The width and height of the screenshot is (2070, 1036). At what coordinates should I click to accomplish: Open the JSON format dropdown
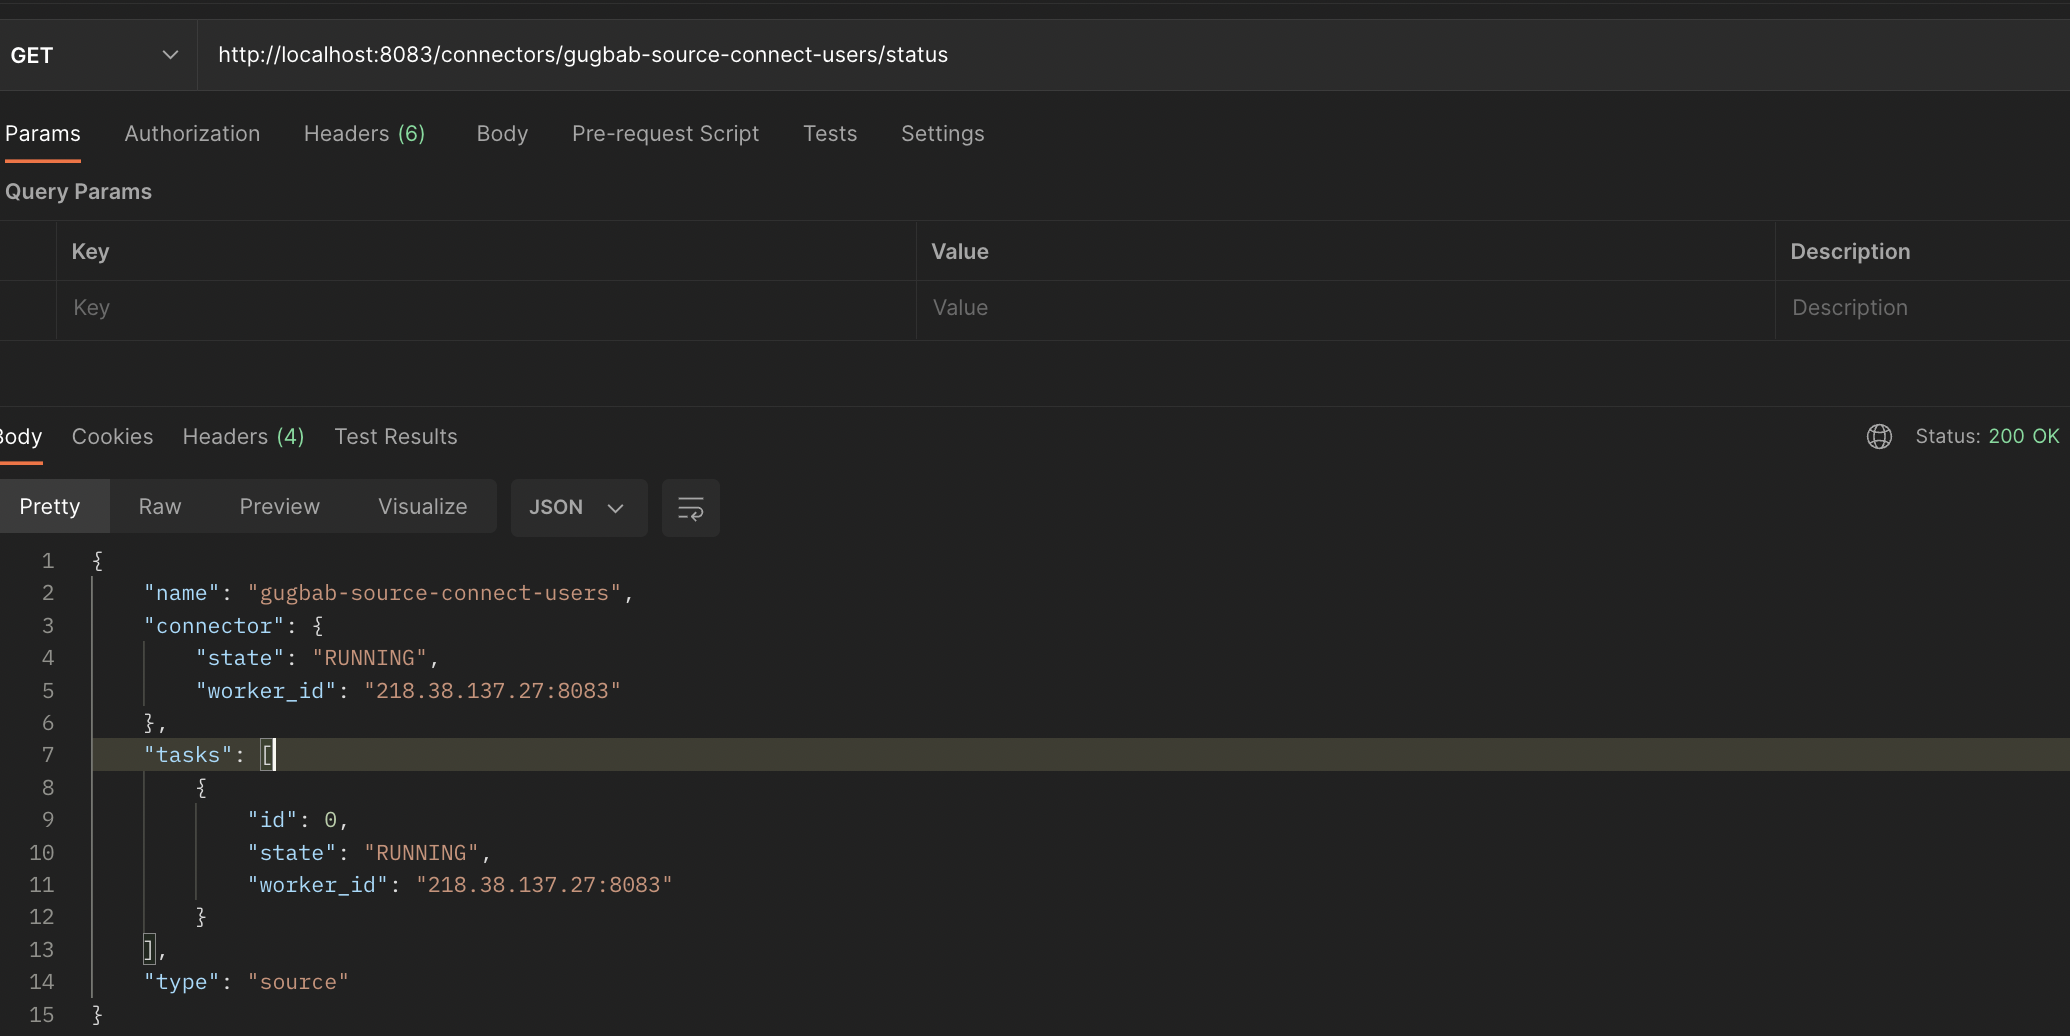click(579, 508)
